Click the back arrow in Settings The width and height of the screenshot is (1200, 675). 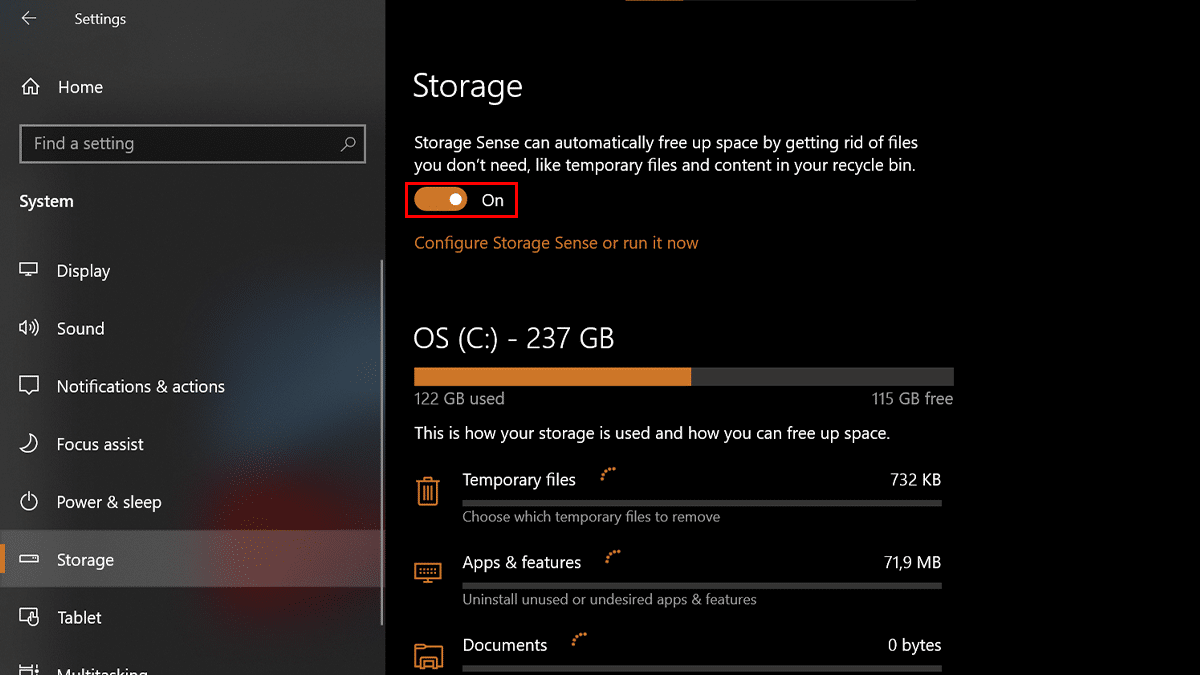click(28, 19)
